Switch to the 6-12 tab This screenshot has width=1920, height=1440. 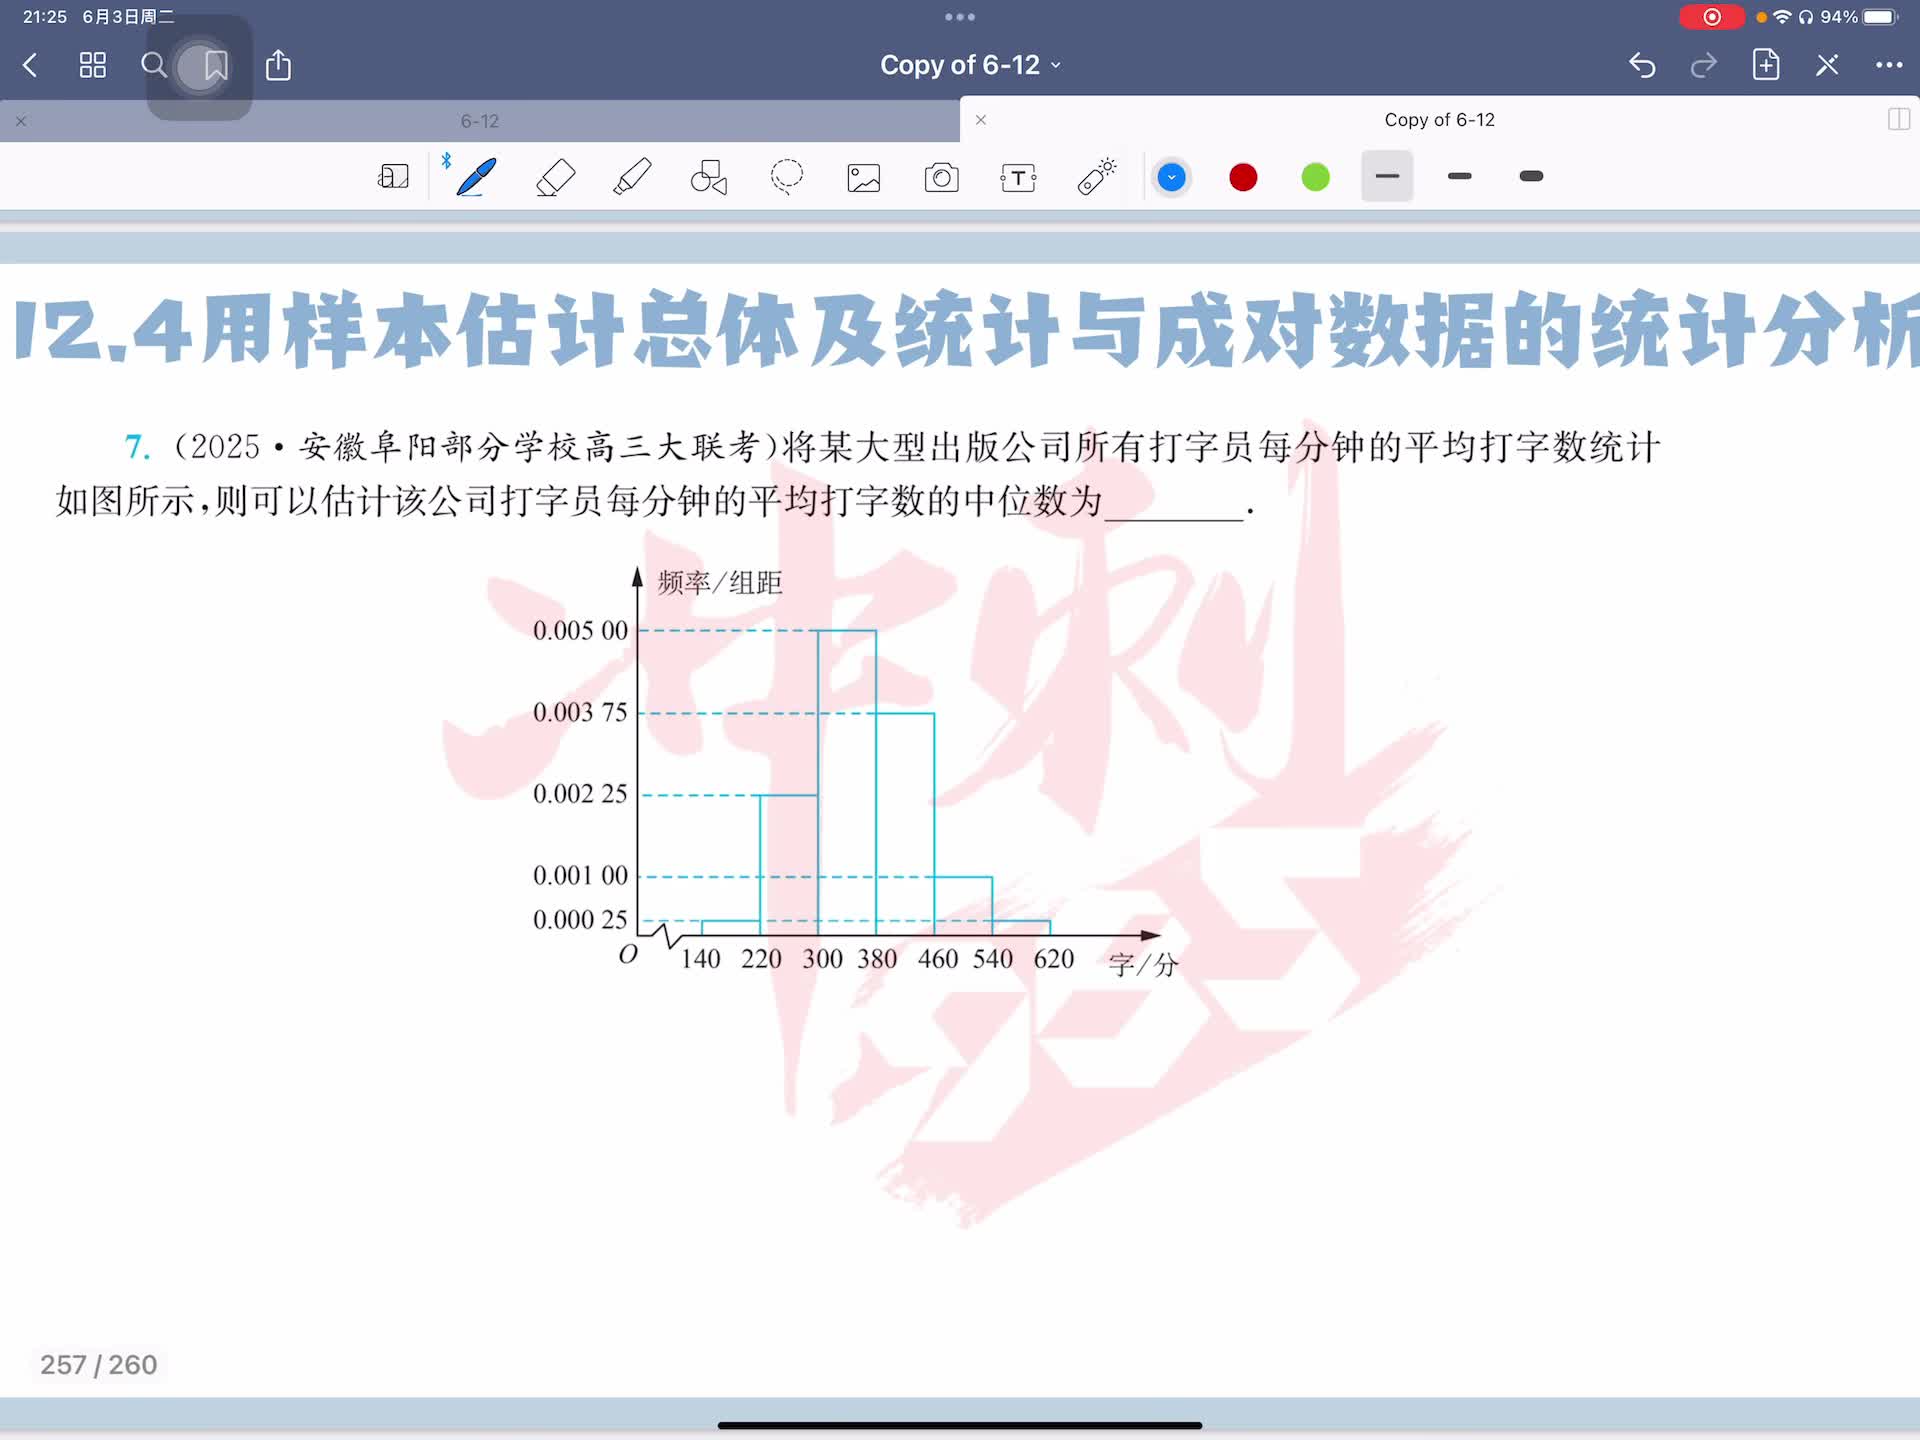(x=480, y=121)
